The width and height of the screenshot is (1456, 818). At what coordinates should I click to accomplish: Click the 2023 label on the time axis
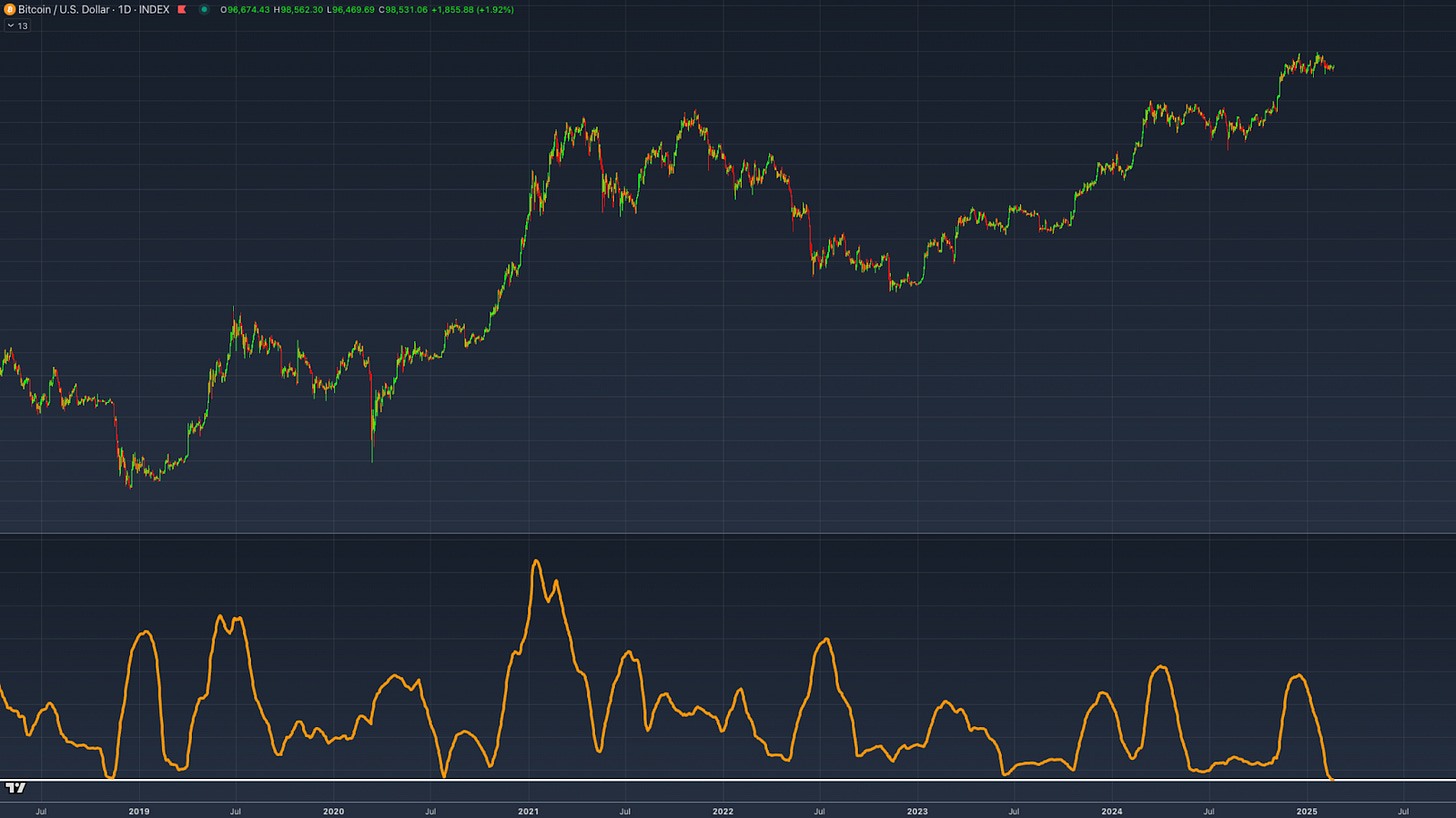tap(916, 811)
